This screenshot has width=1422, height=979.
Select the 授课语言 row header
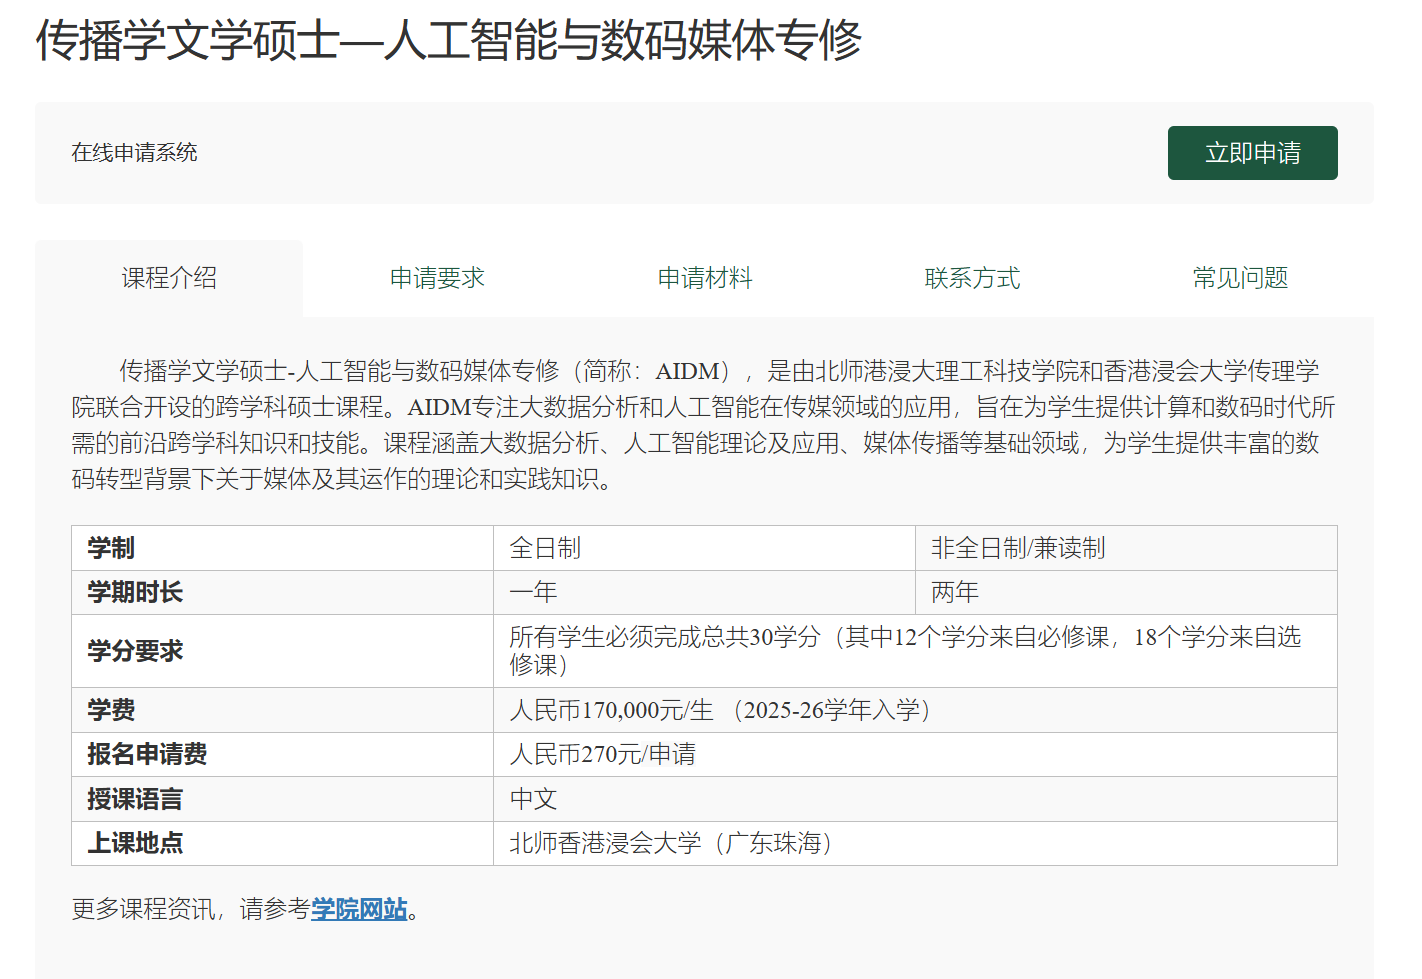(282, 799)
